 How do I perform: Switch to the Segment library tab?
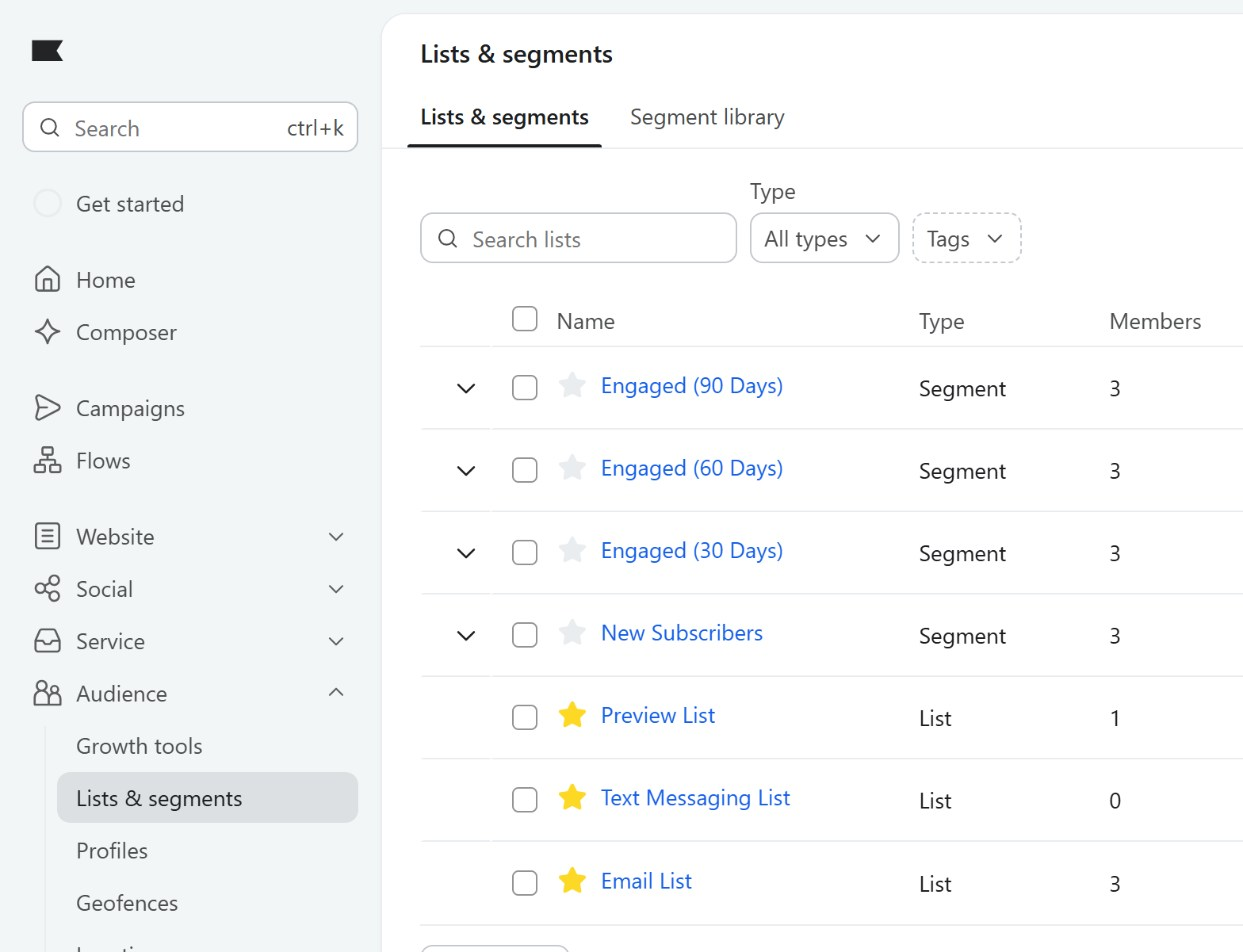click(x=707, y=117)
